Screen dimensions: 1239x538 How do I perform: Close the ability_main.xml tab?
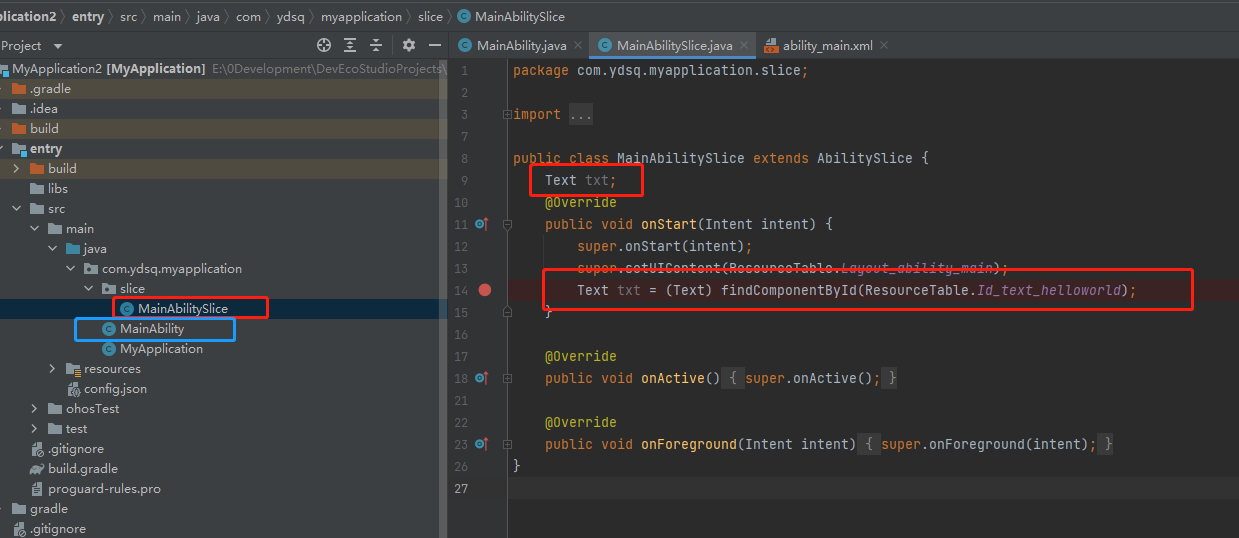pos(884,46)
